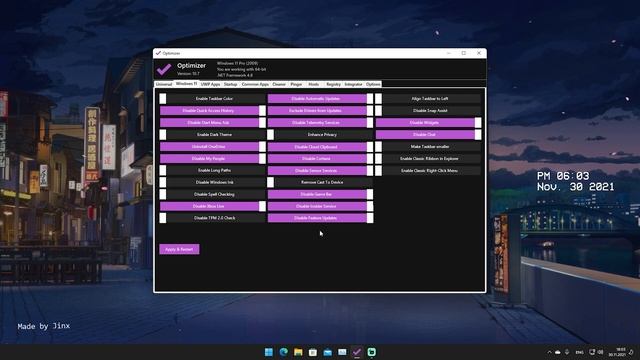This screenshot has height=360, width=640.
Task: Turn off Uninstall OneDrive switch
Action: click(x=212, y=147)
